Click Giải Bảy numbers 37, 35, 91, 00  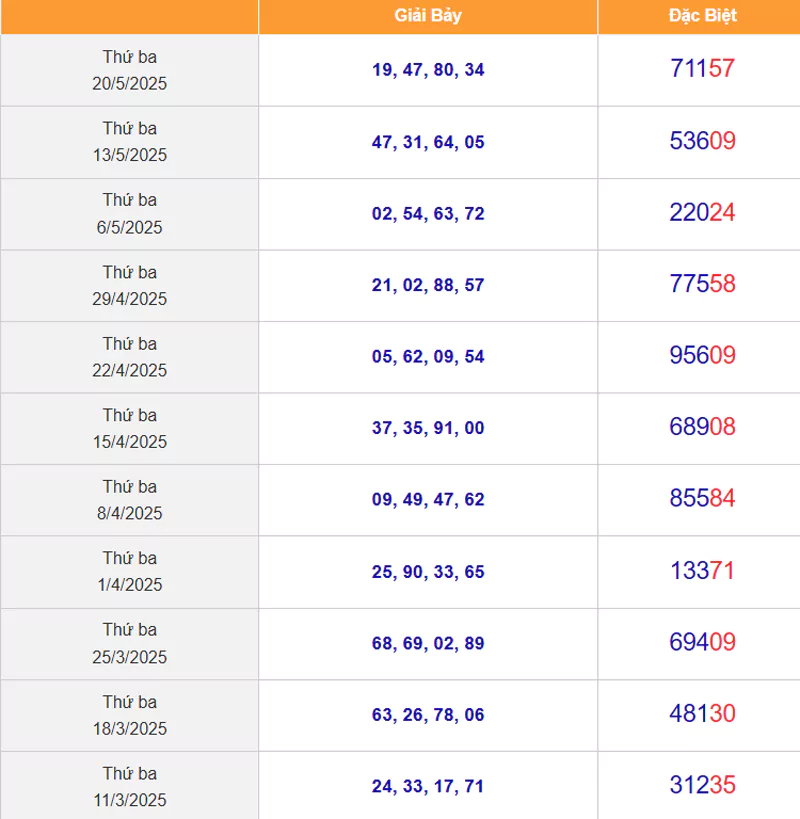pyautogui.click(x=428, y=428)
